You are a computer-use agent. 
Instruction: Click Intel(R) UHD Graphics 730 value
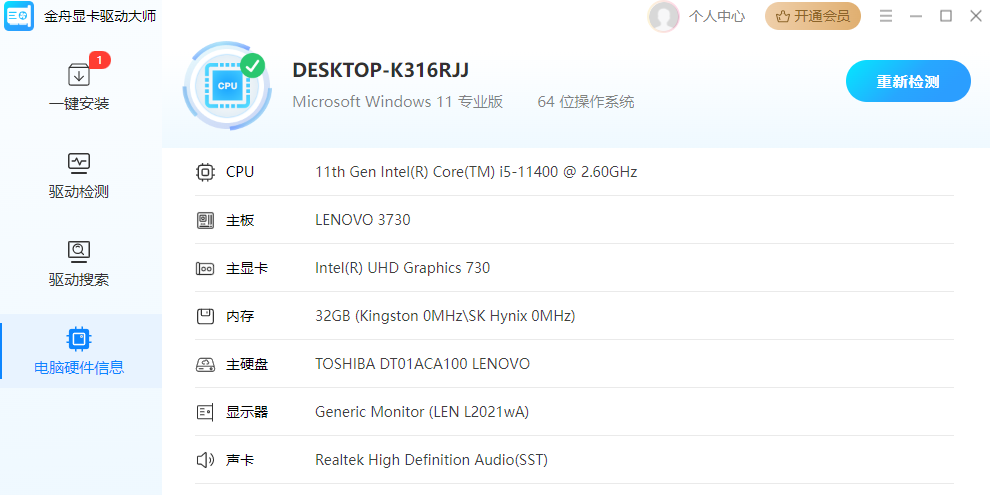402,268
